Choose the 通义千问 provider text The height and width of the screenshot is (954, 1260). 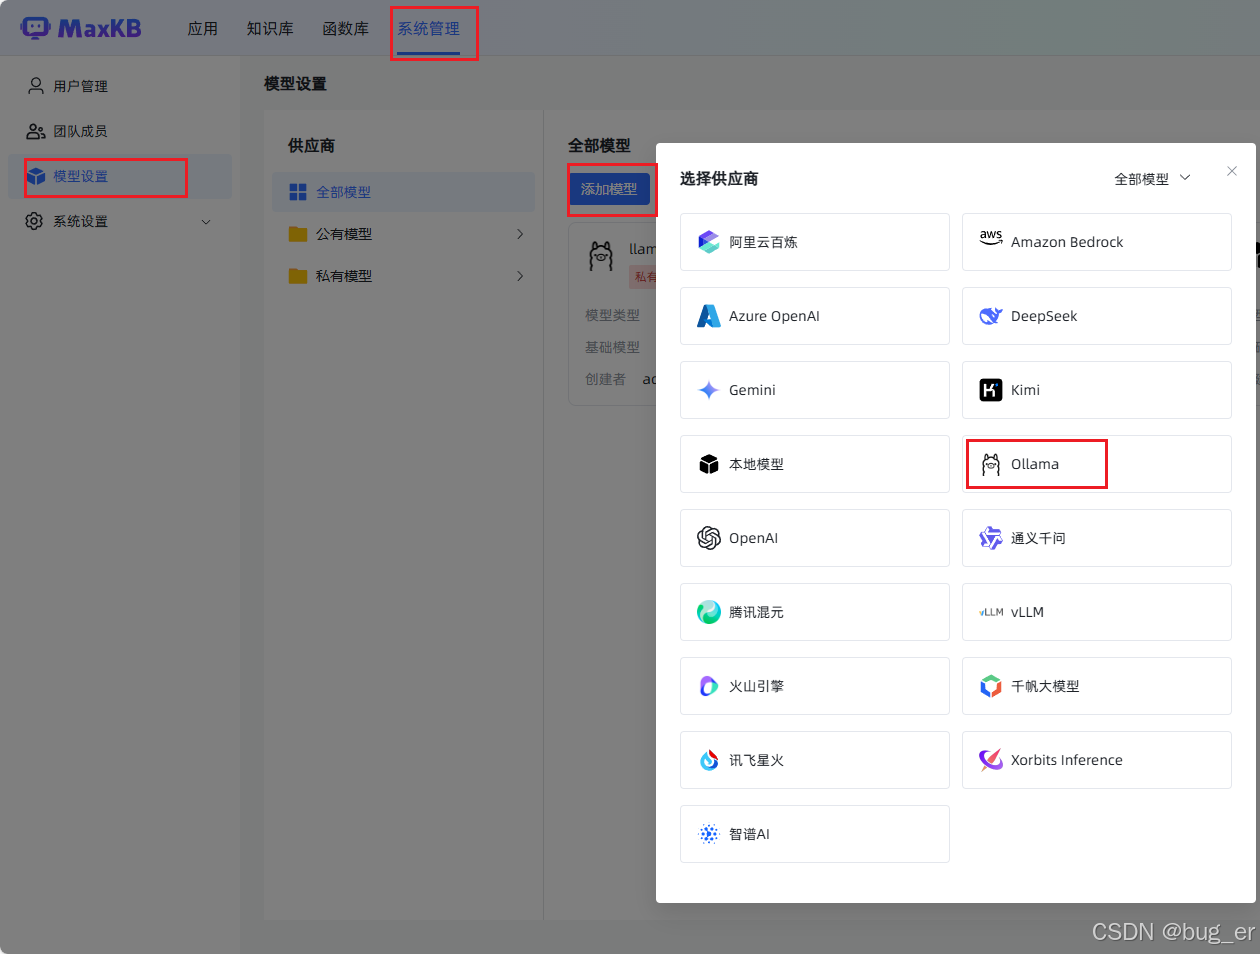(1038, 538)
